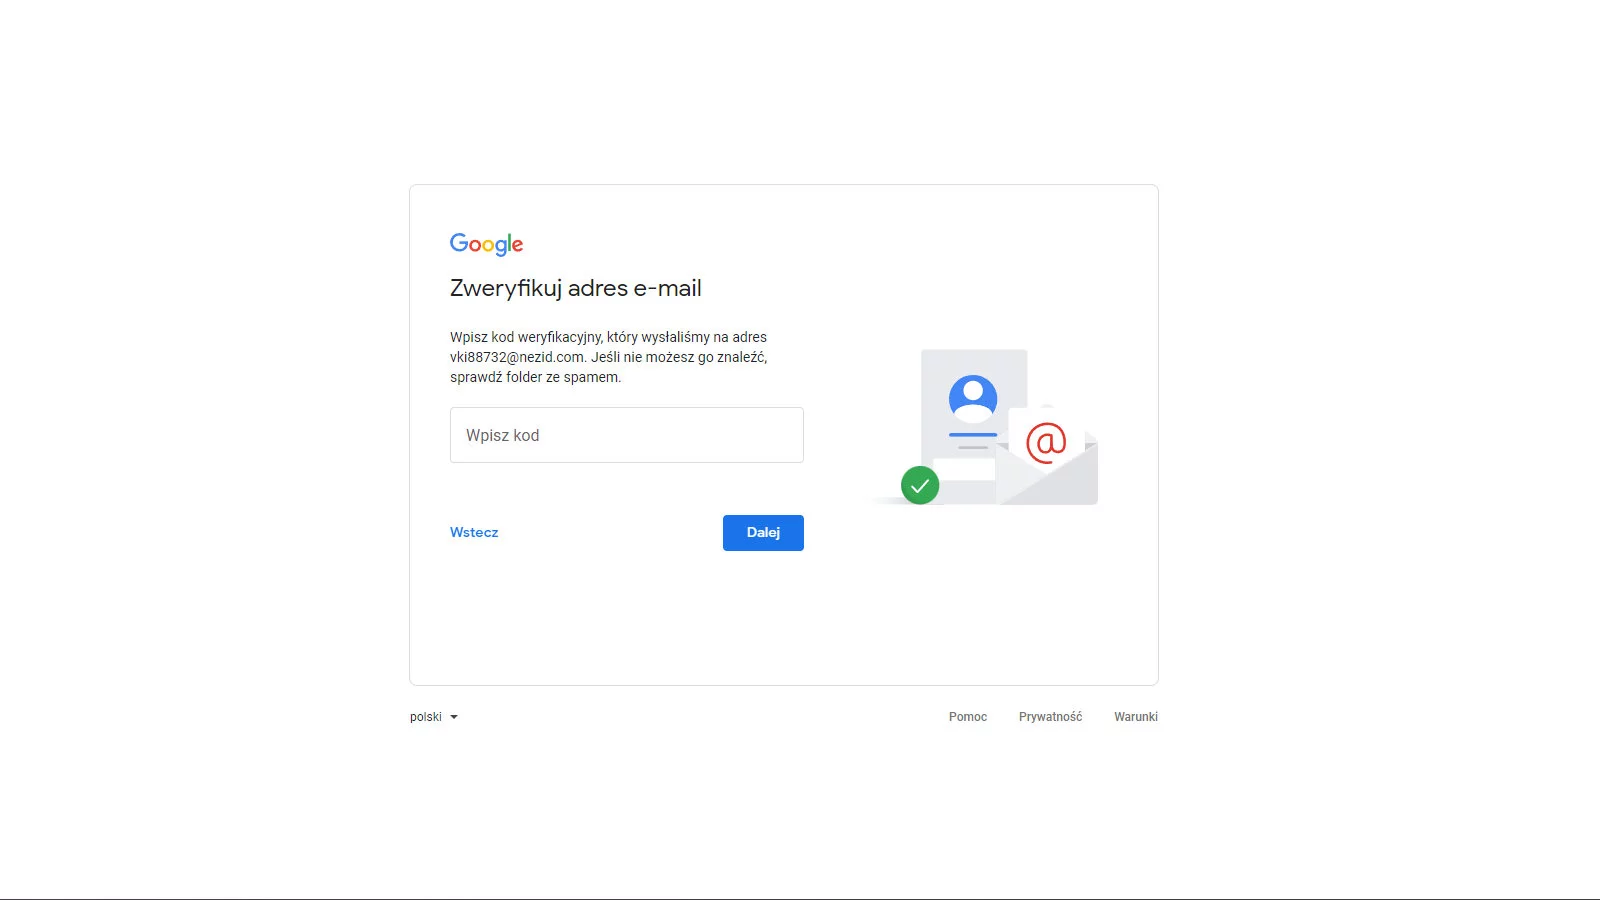Open the Prywatność privacy link
Viewport: 1600px width, 900px height.
1050,717
